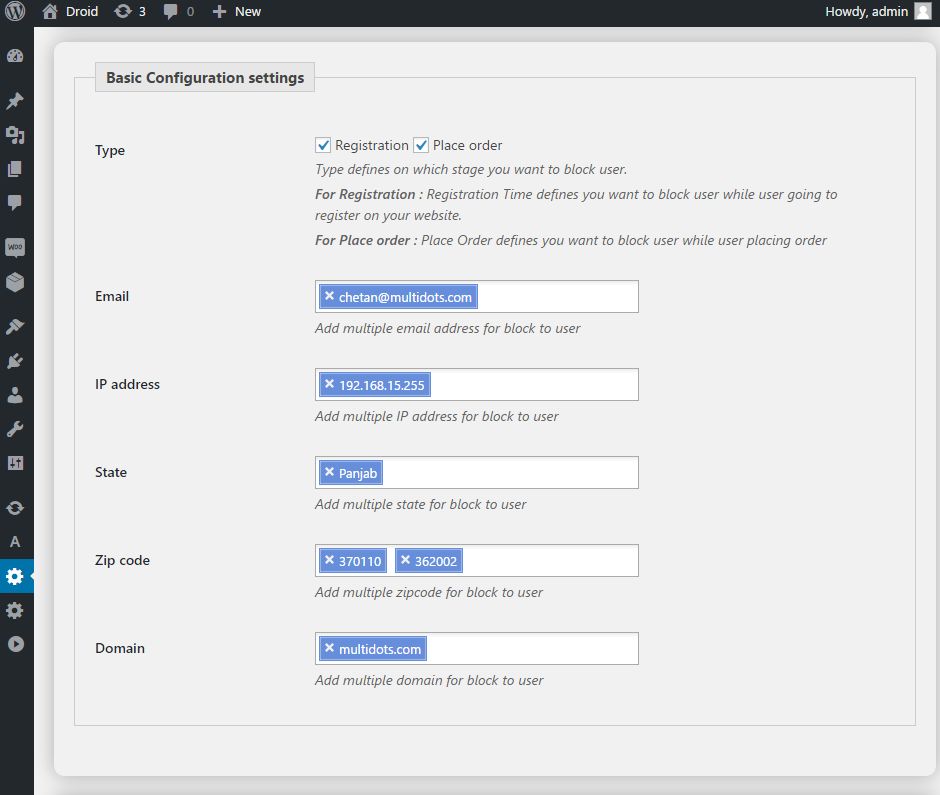Image resolution: width=940 pixels, height=795 pixels.
Task: Uncheck the Place order checkbox
Action: pos(421,145)
